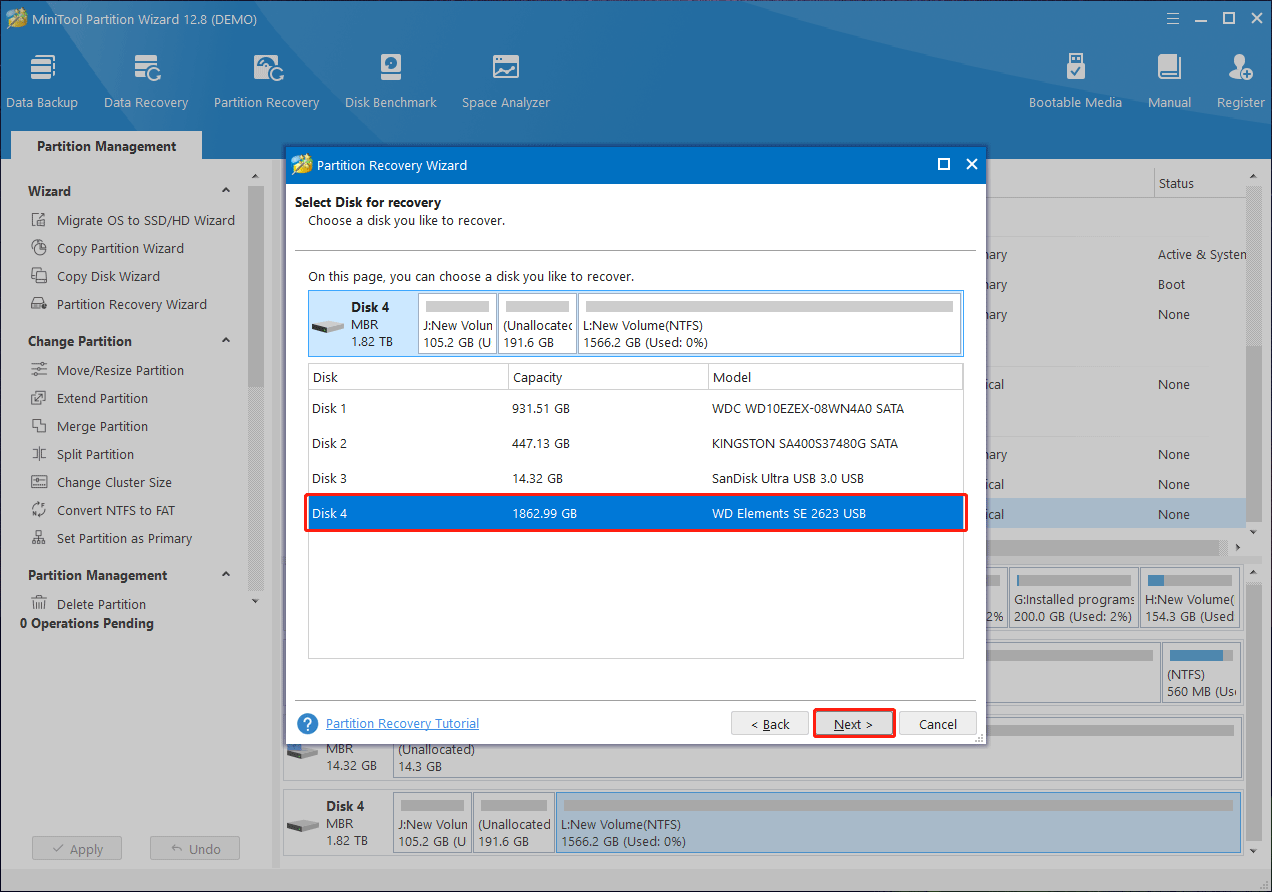This screenshot has width=1272, height=892.
Task: Select the Disk 1 row in the wizard
Action: pyautogui.click(x=635, y=408)
